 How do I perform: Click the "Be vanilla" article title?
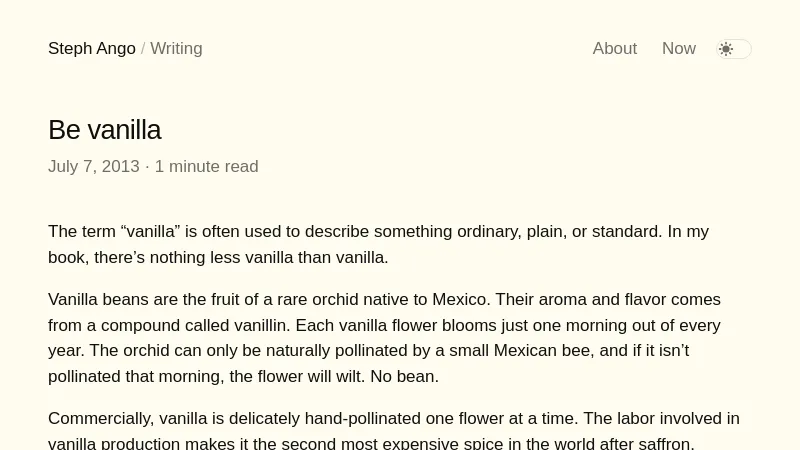coord(104,130)
